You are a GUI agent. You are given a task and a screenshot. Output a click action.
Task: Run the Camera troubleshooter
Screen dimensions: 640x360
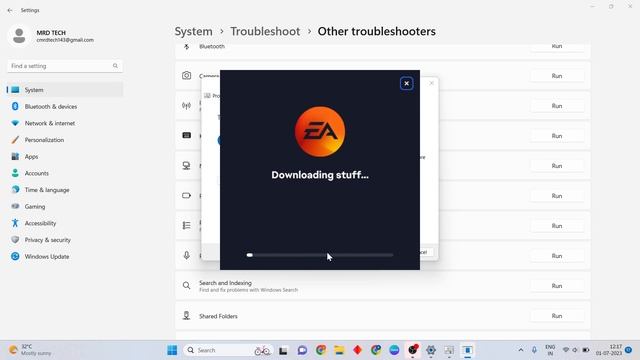(557, 76)
